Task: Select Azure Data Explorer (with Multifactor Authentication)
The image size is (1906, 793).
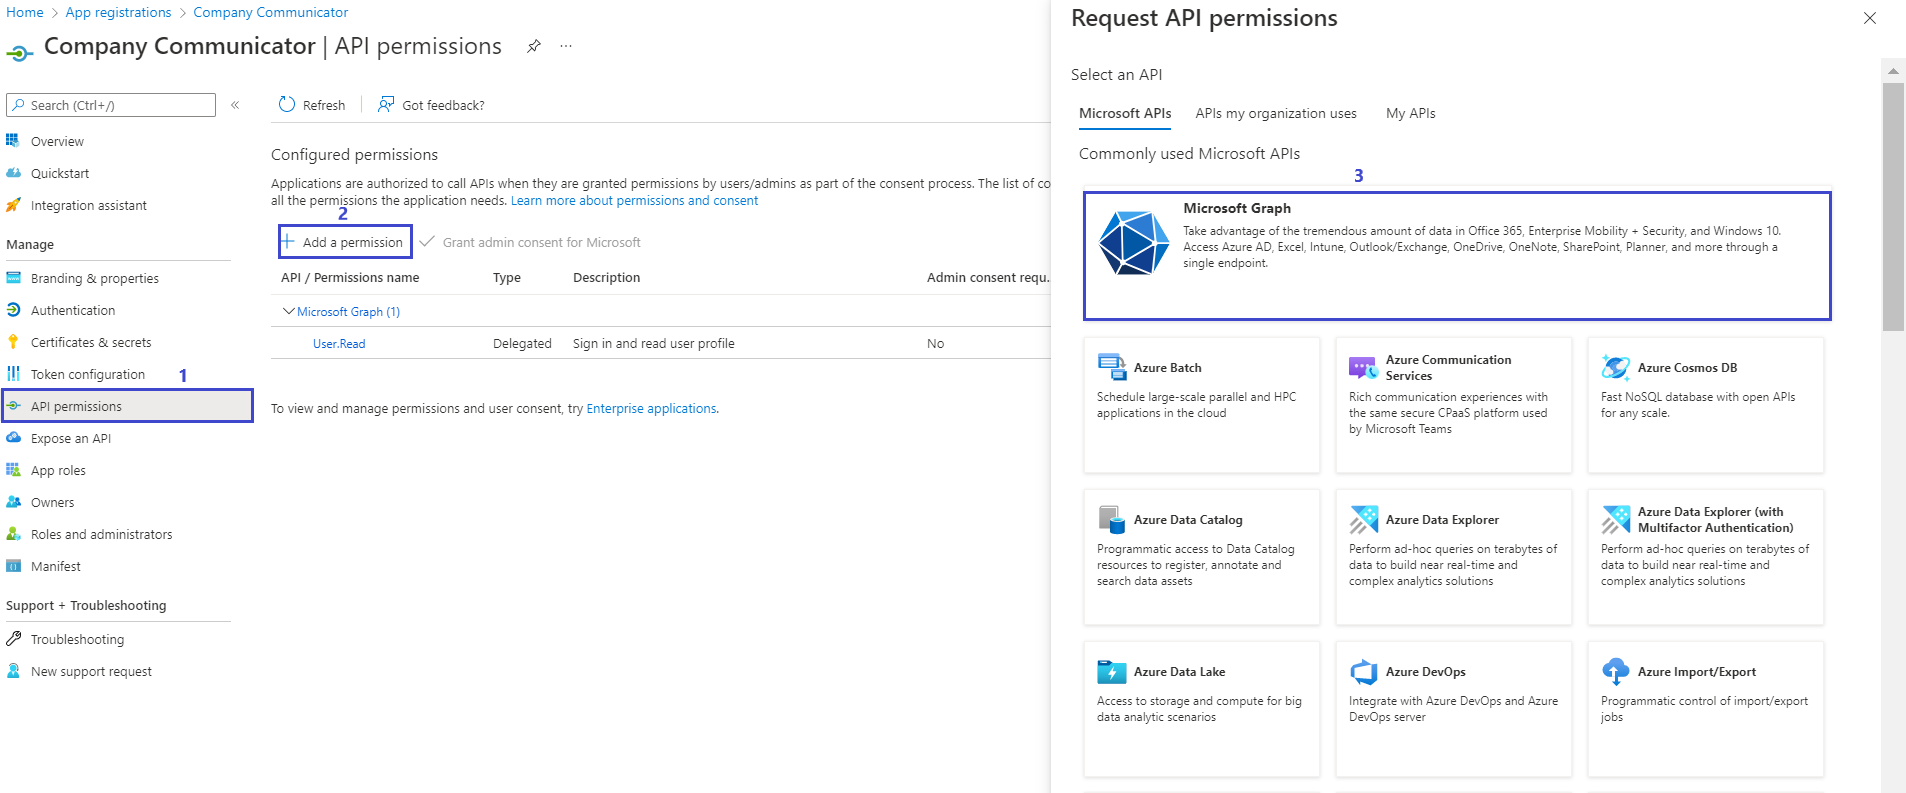Action: 1706,557
